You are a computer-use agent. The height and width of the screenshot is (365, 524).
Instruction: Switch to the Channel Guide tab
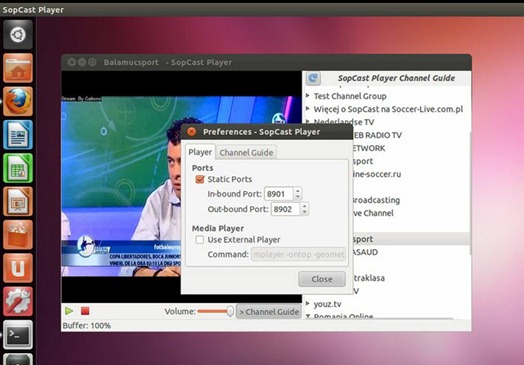[246, 152]
